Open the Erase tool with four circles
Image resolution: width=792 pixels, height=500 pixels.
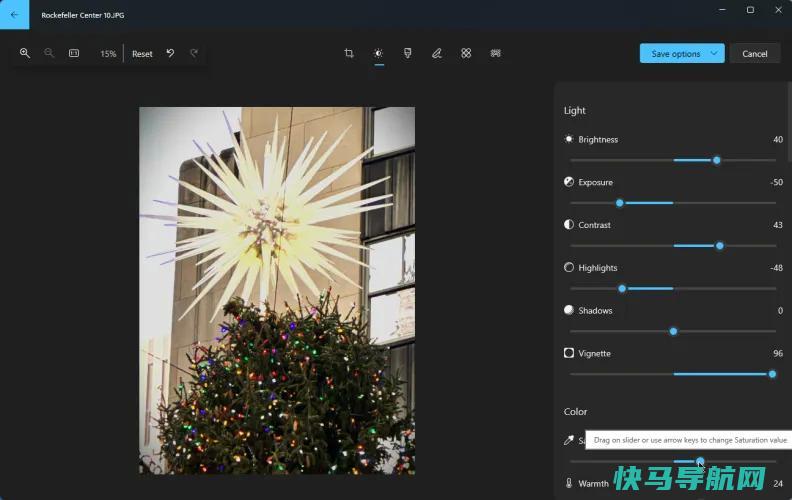(x=466, y=53)
